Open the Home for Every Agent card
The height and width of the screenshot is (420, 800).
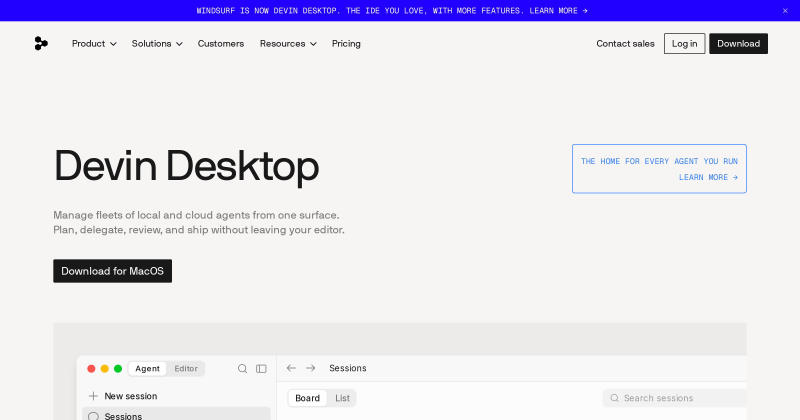click(659, 169)
